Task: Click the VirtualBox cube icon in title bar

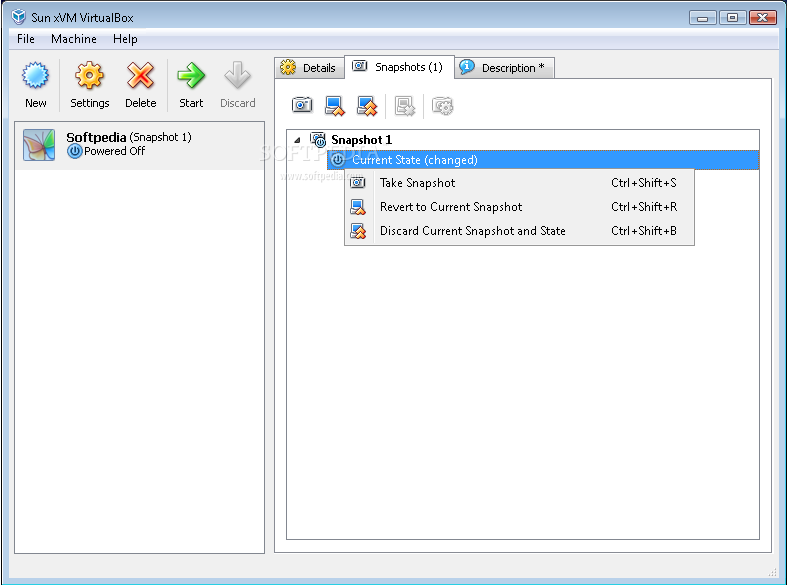Action: [x=19, y=17]
